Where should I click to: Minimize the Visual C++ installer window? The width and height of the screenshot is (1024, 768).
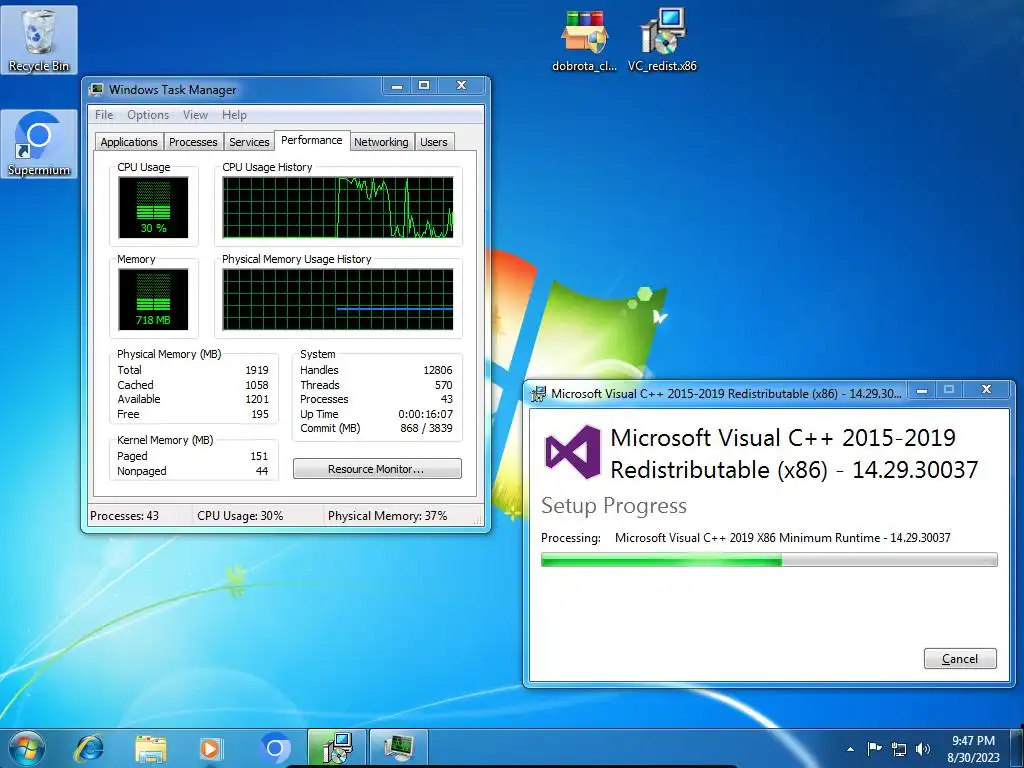point(921,391)
